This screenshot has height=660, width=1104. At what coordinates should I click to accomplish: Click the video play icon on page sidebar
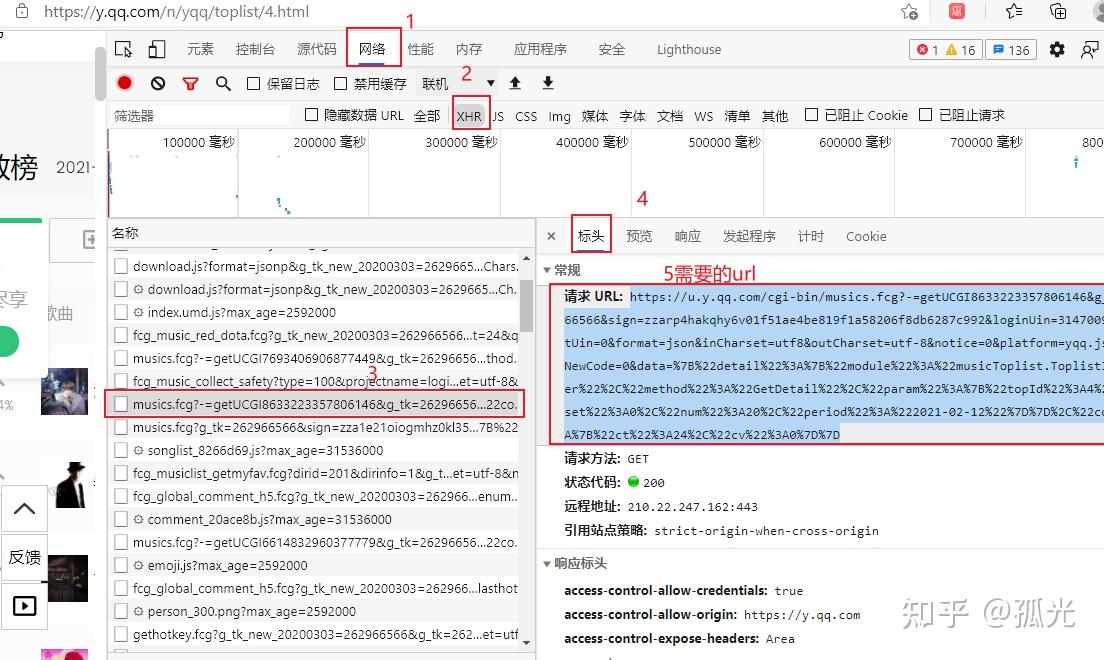[25, 606]
